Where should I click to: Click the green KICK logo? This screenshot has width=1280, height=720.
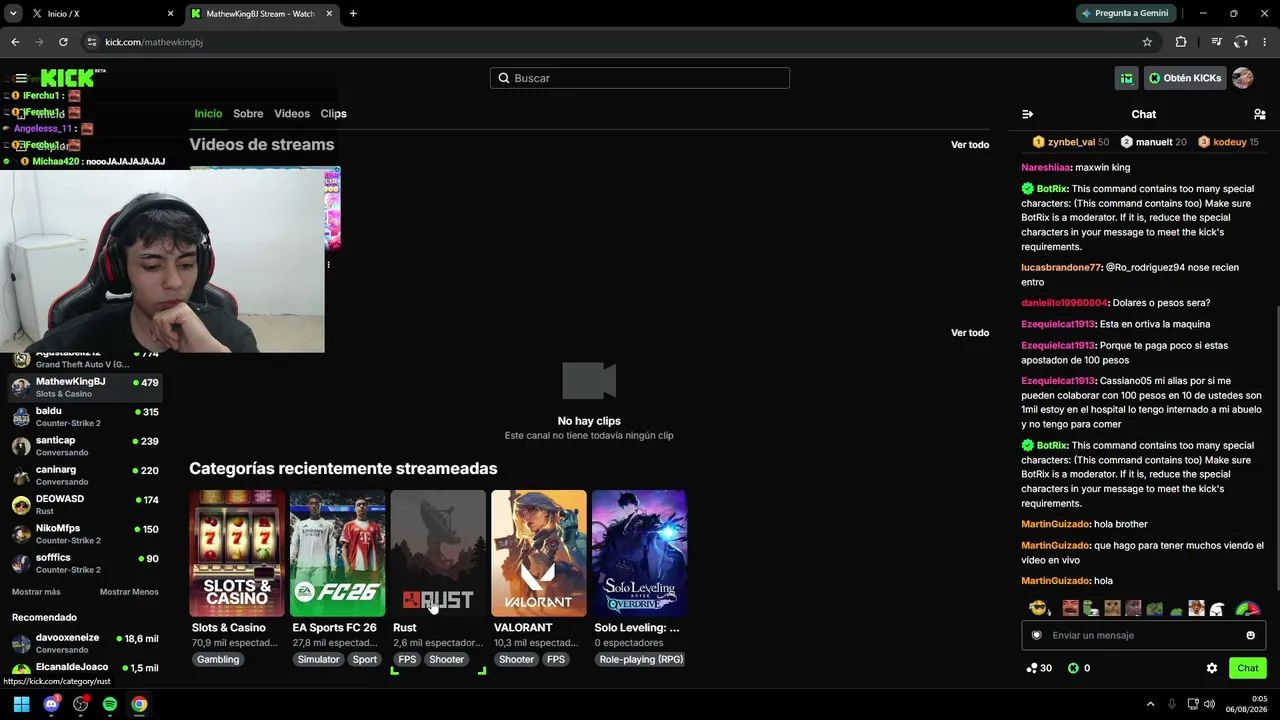click(x=68, y=78)
